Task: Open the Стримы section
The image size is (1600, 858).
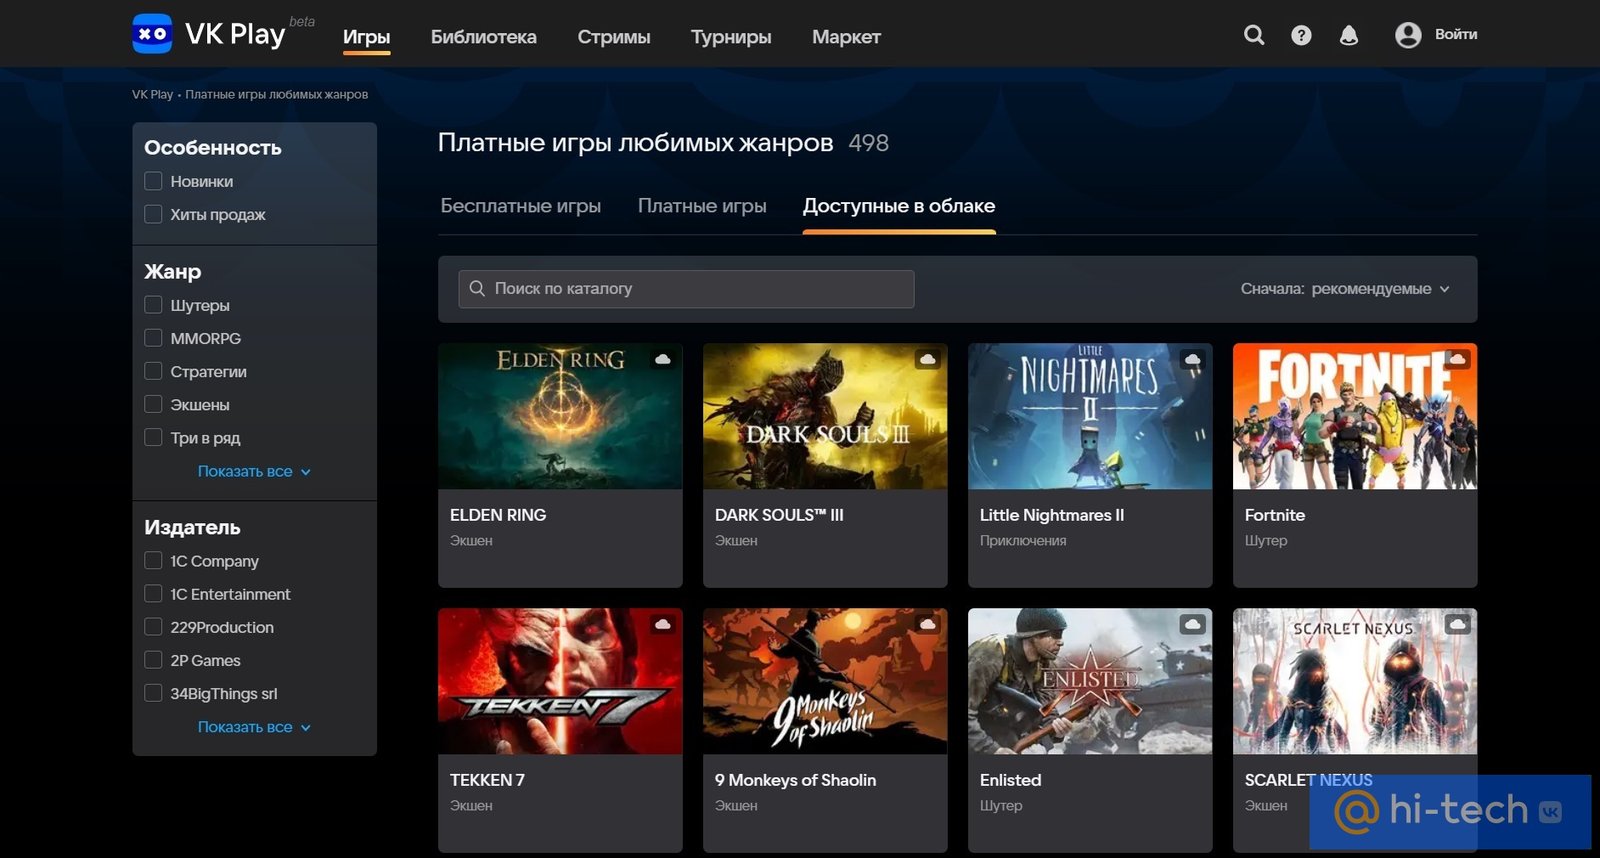Action: [x=614, y=37]
